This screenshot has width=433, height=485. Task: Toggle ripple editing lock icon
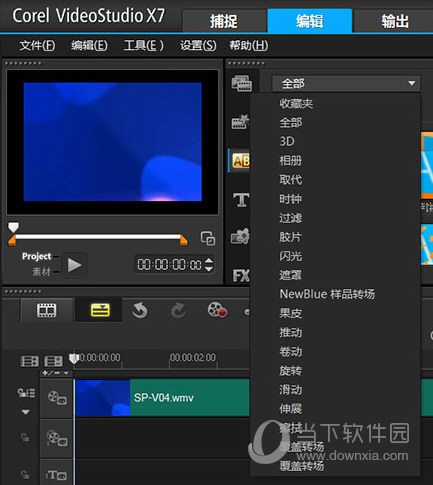[x=26, y=393]
